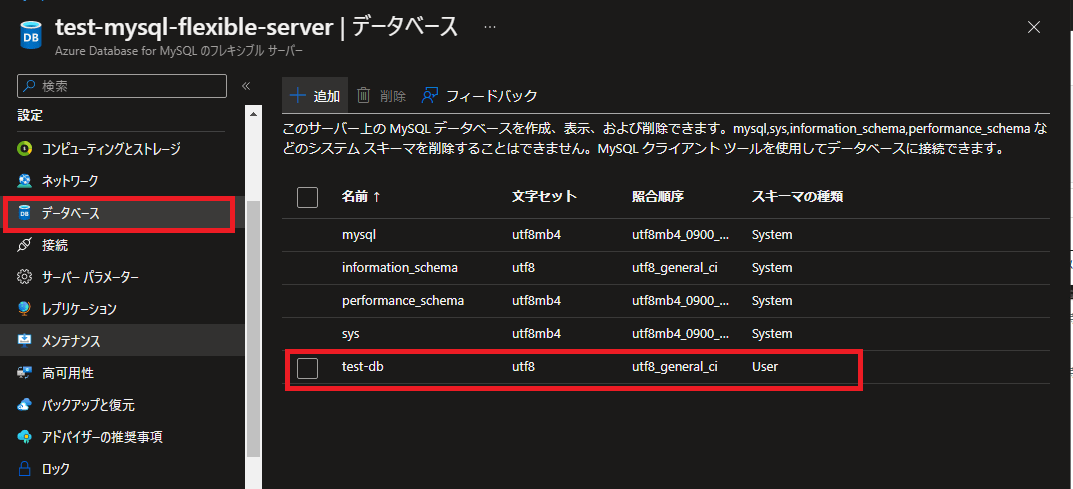Click the アドバイザーの推奨事項 icon
Screen dimensions: 1073x489
point(25,436)
